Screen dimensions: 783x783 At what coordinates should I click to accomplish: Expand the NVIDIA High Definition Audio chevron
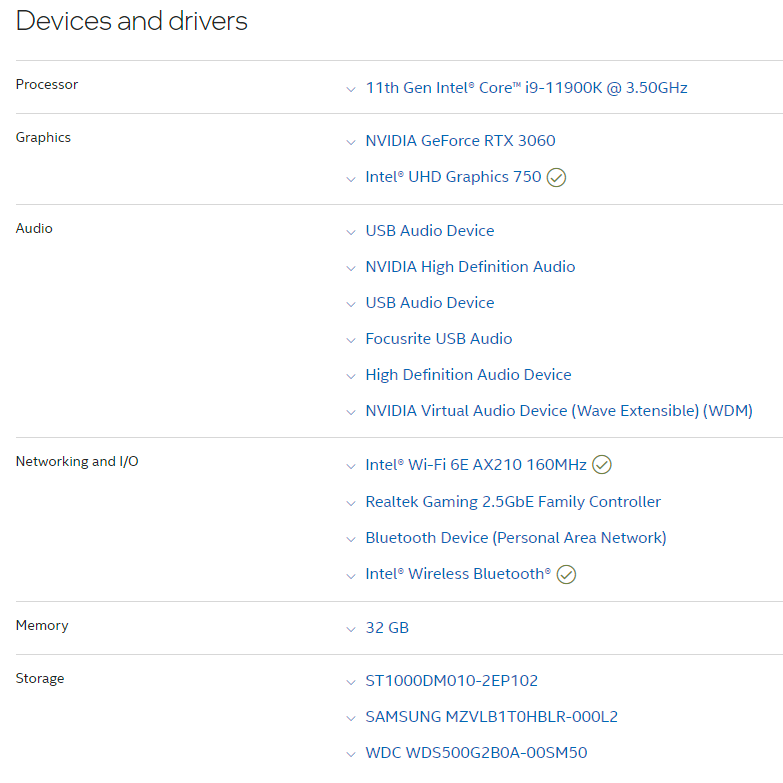click(x=351, y=269)
